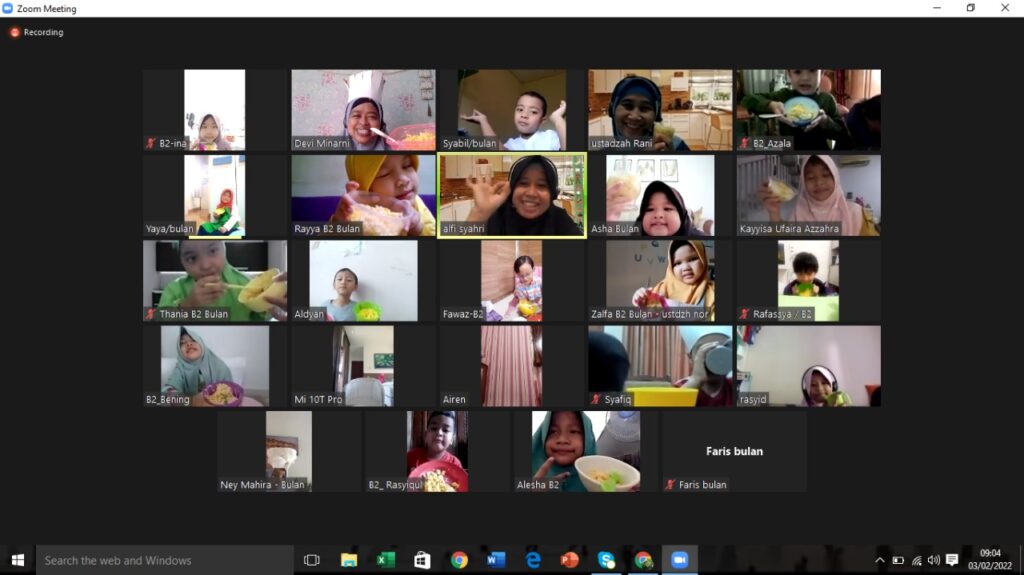Open the Wi-Fi network flyout

pyautogui.click(x=916, y=560)
